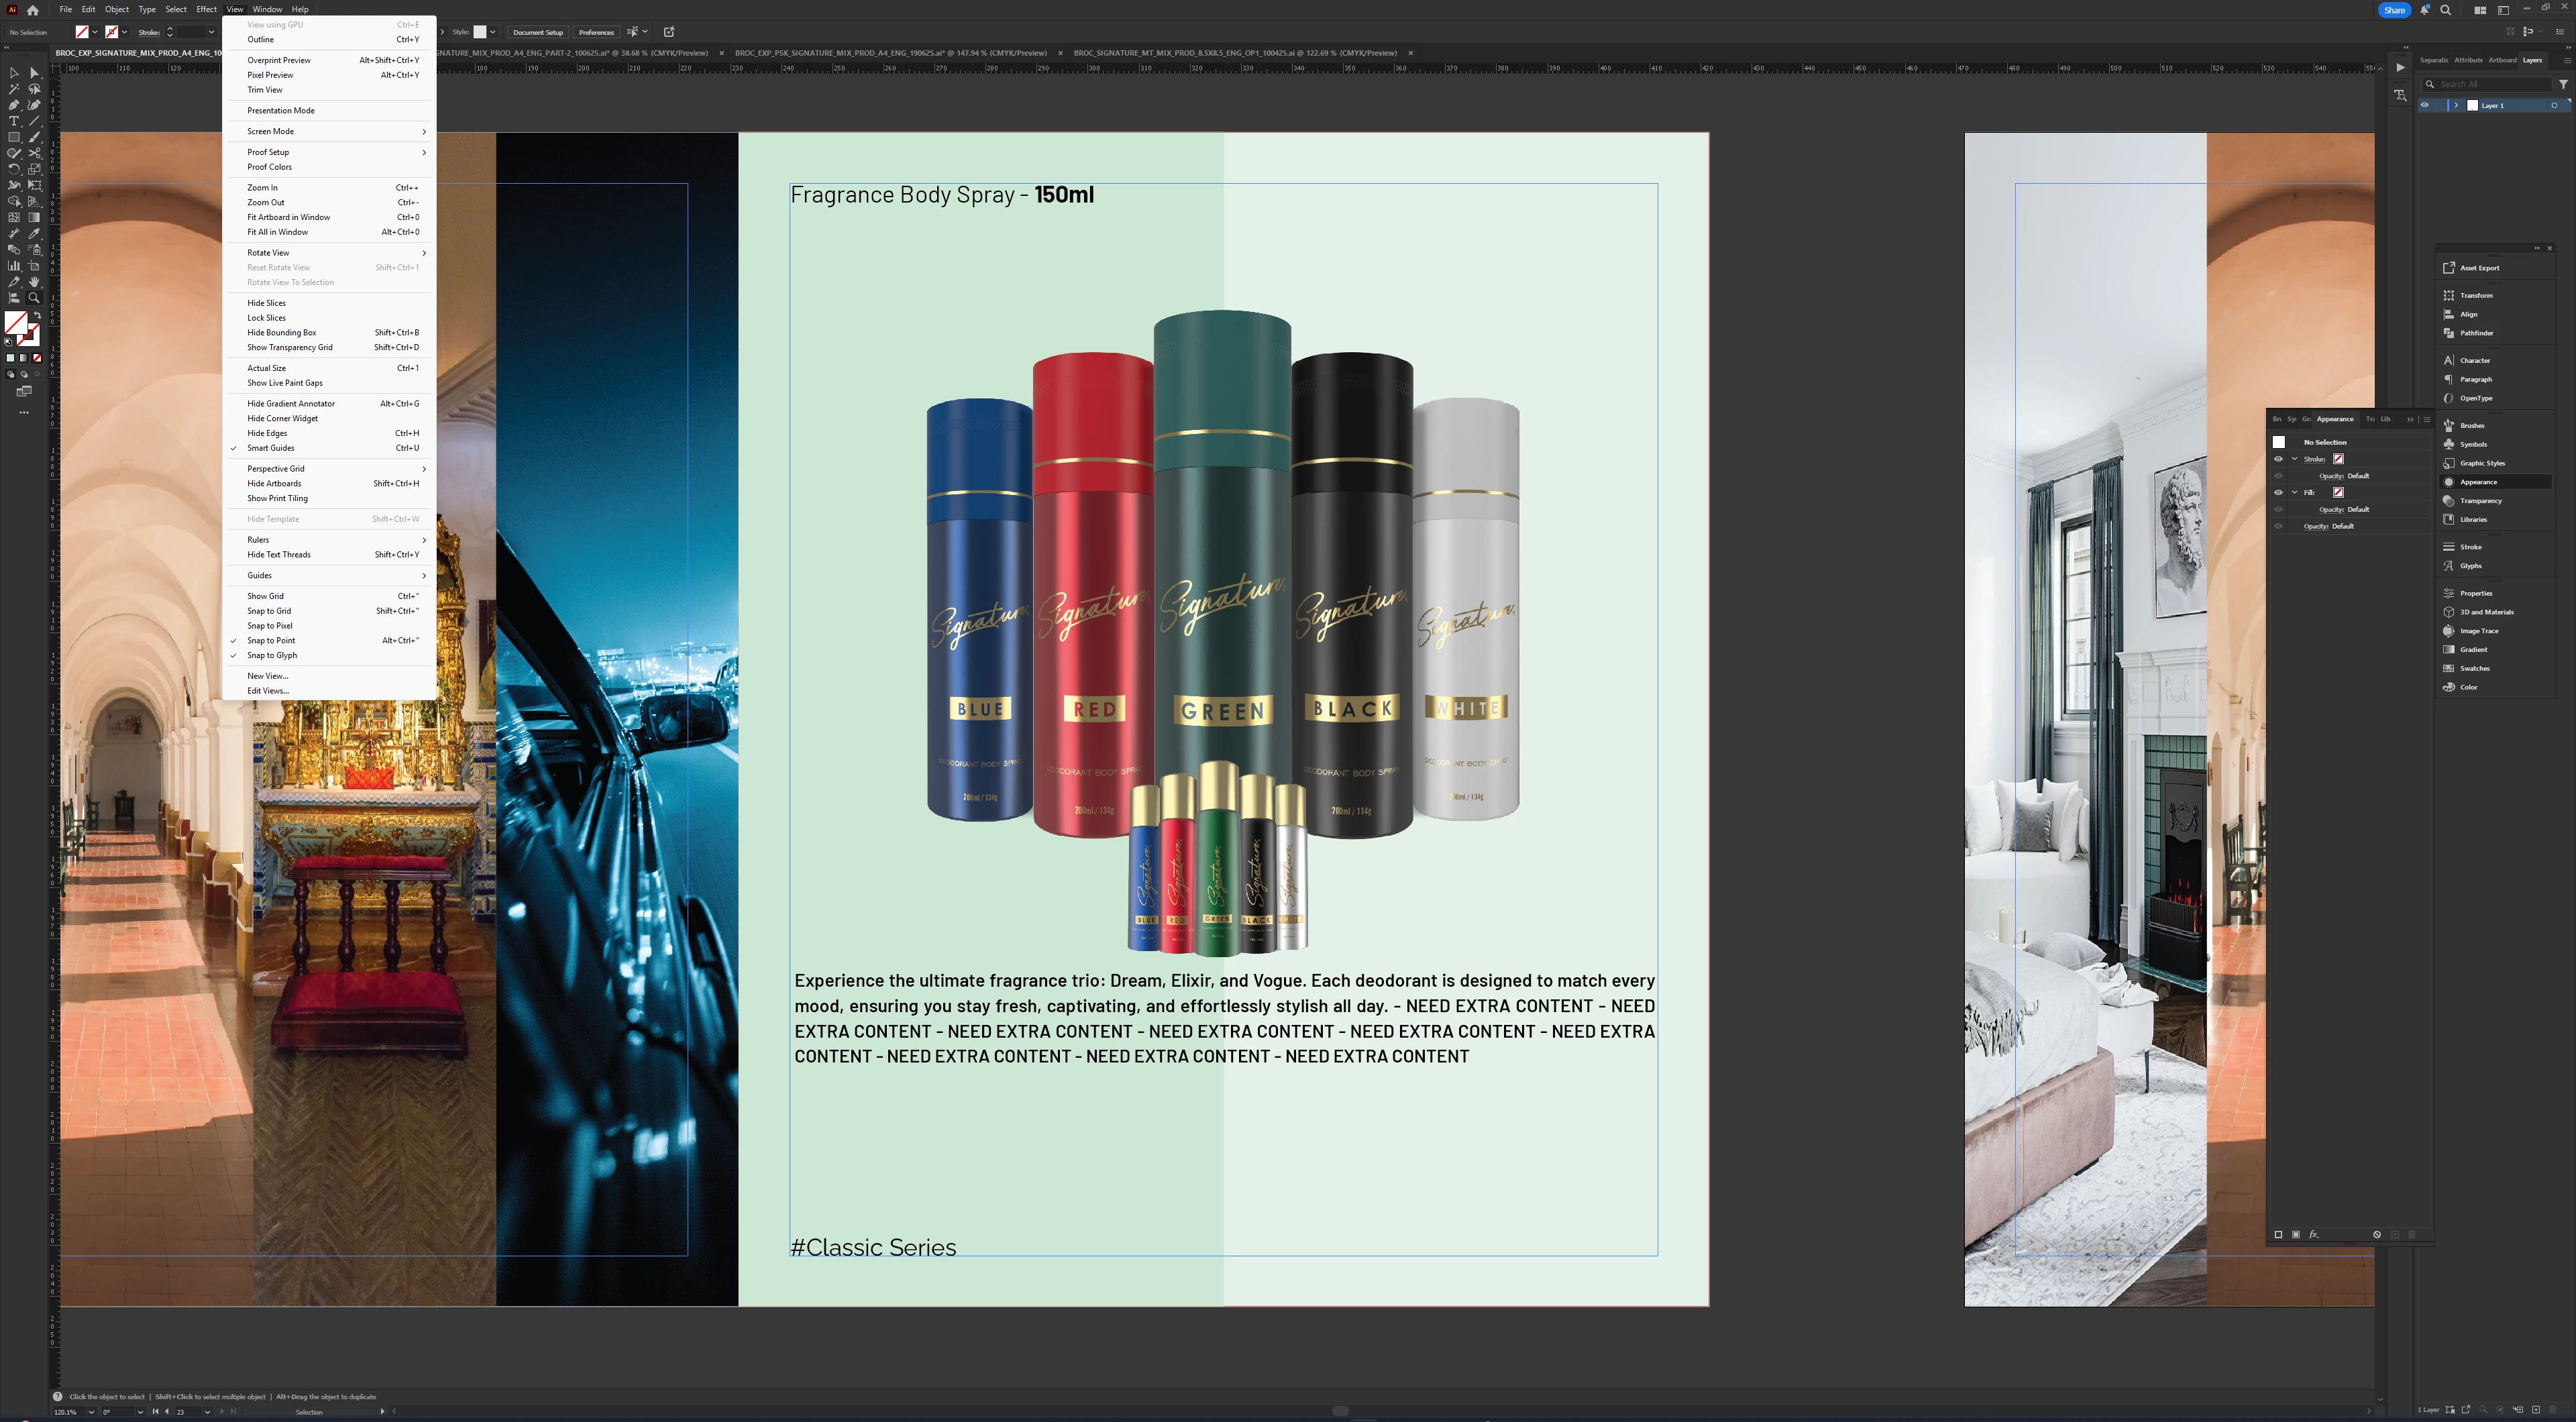
Task: Disable Snap to Glyph option
Action: click(272, 655)
